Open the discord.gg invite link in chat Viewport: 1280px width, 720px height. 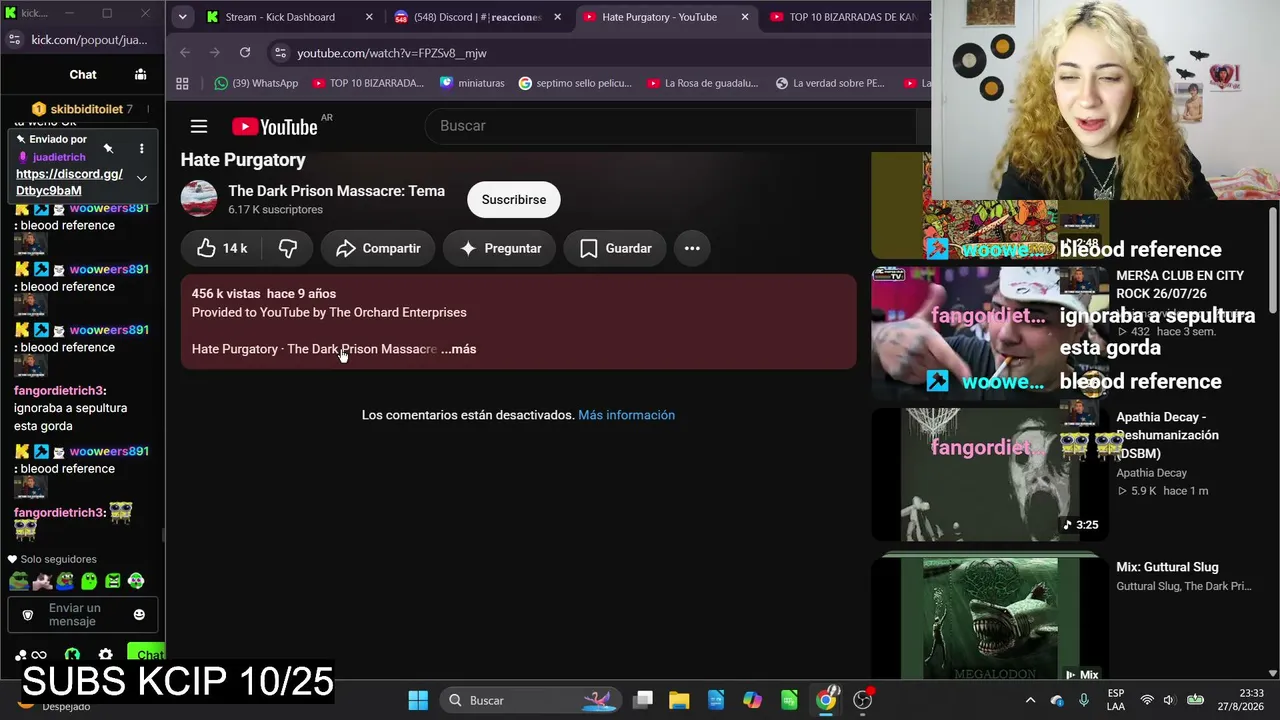pyautogui.click(x=69, y=182)
